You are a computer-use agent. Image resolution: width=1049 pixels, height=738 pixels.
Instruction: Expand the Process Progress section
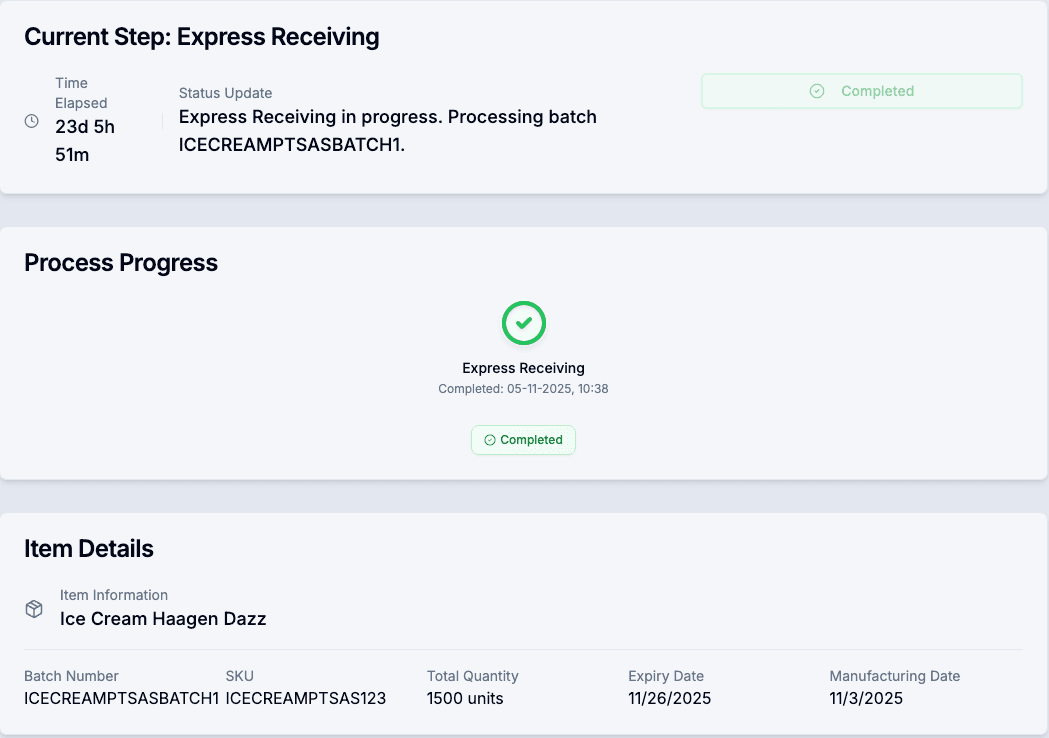(x=121, y=262)
